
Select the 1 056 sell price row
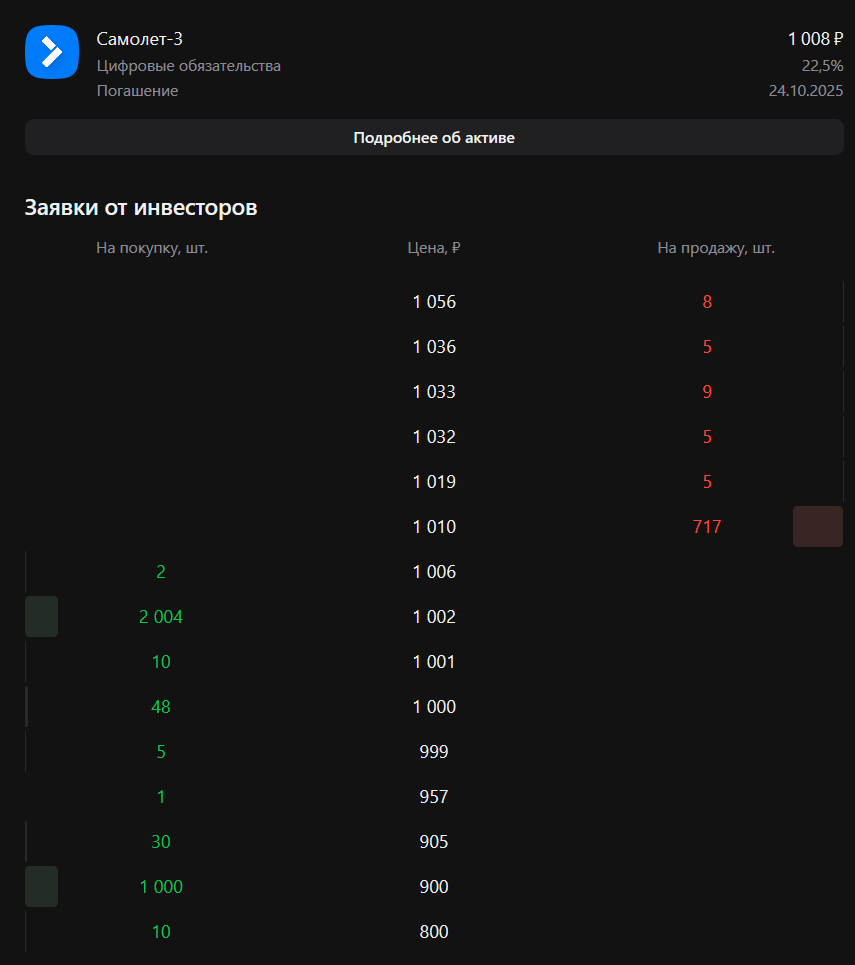click(434, 302)
